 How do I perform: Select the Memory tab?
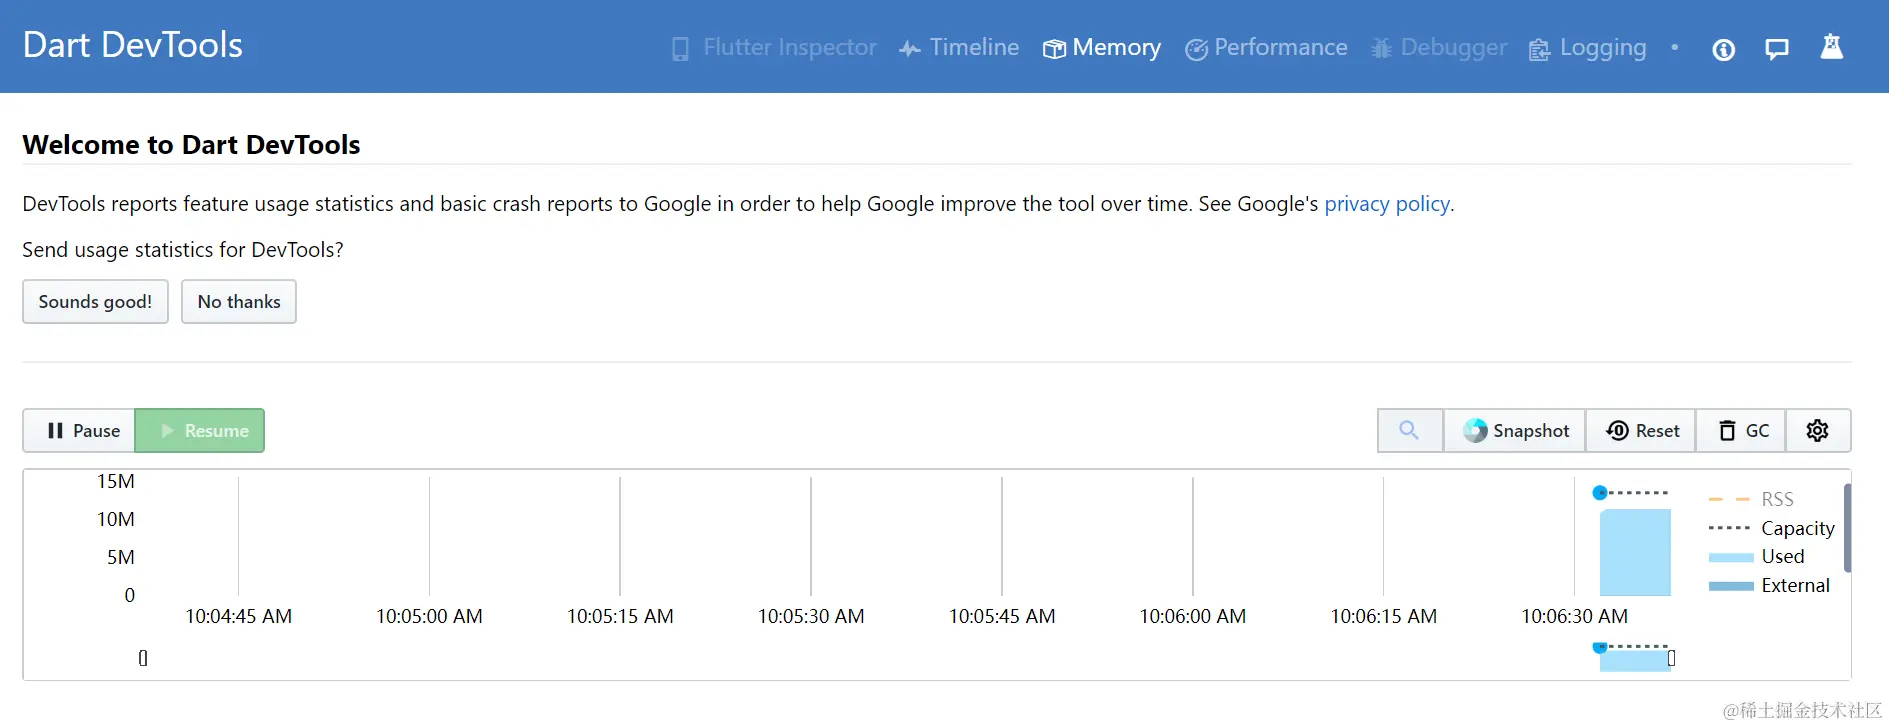[x=1101, y=48]
